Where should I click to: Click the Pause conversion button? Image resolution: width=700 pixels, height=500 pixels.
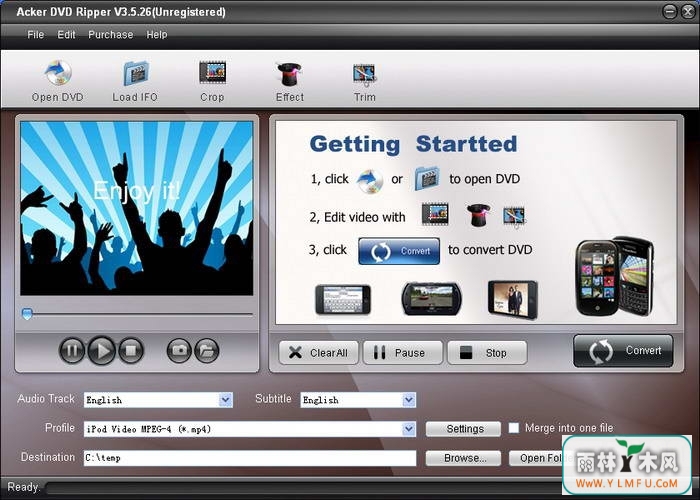click(x=403, y=353)
